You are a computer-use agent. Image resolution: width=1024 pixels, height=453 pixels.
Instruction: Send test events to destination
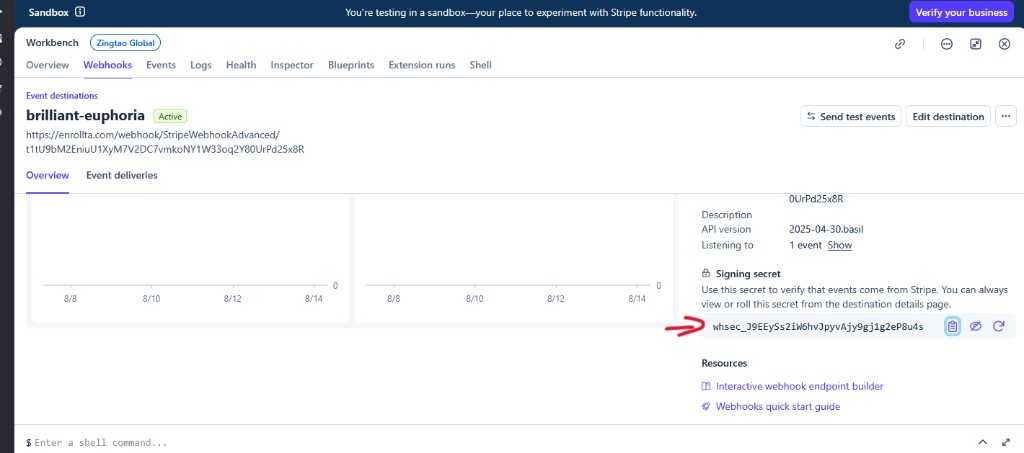851,116
